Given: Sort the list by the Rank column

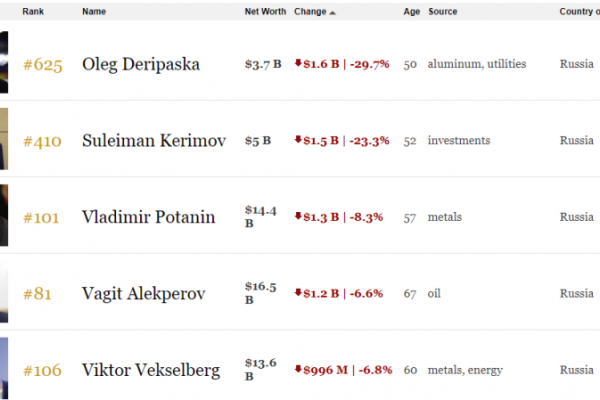Looking at the screenshot, I should point(31,12).
